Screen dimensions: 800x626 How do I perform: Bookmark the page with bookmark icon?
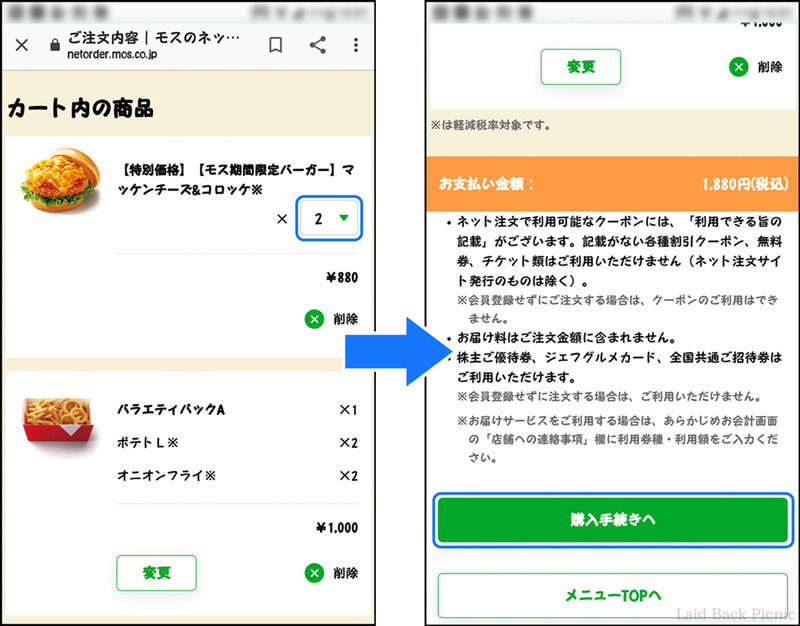coord(276,45)
